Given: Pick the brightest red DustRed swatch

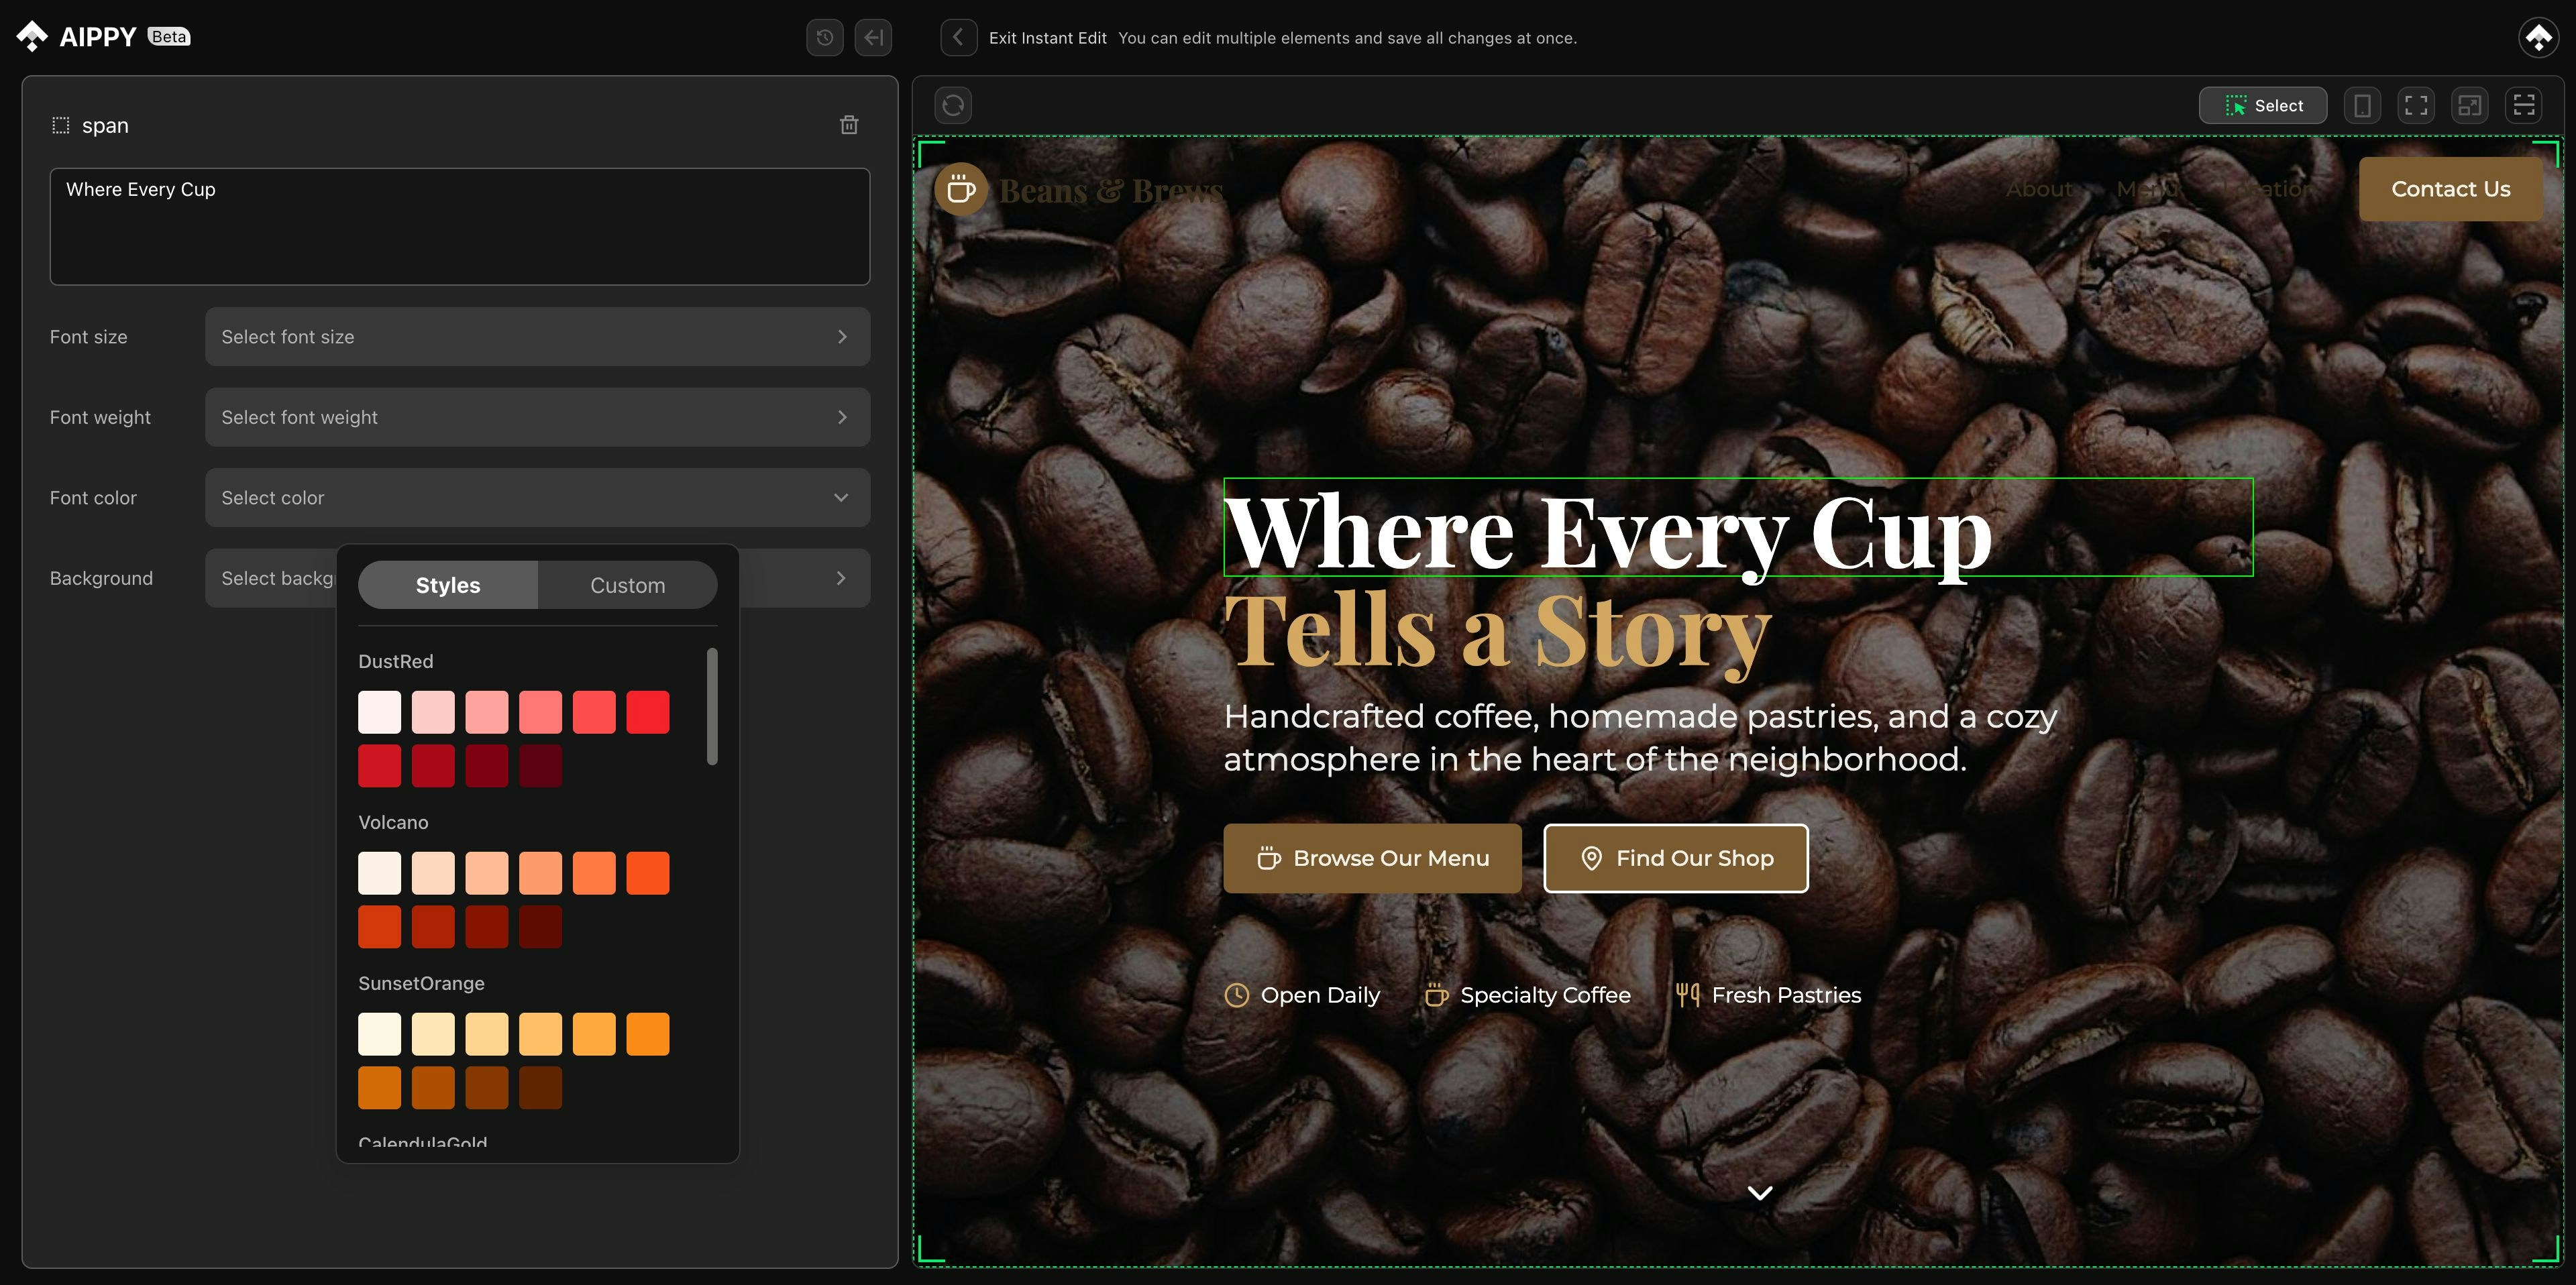Looking at the screenshot, I should 648,712.
